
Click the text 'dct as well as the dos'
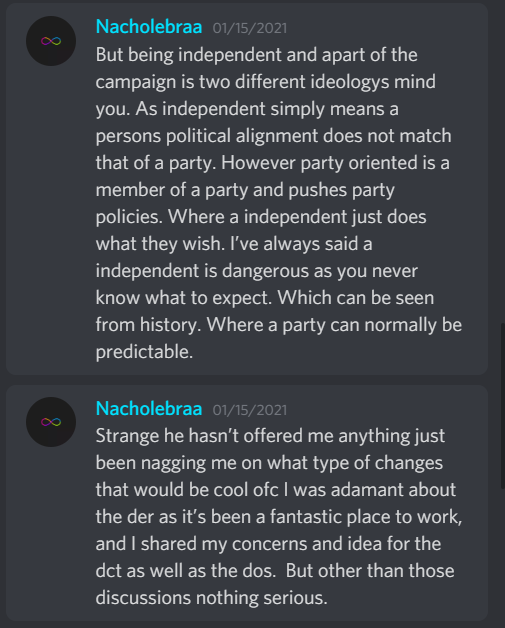[x=185, y=571]
